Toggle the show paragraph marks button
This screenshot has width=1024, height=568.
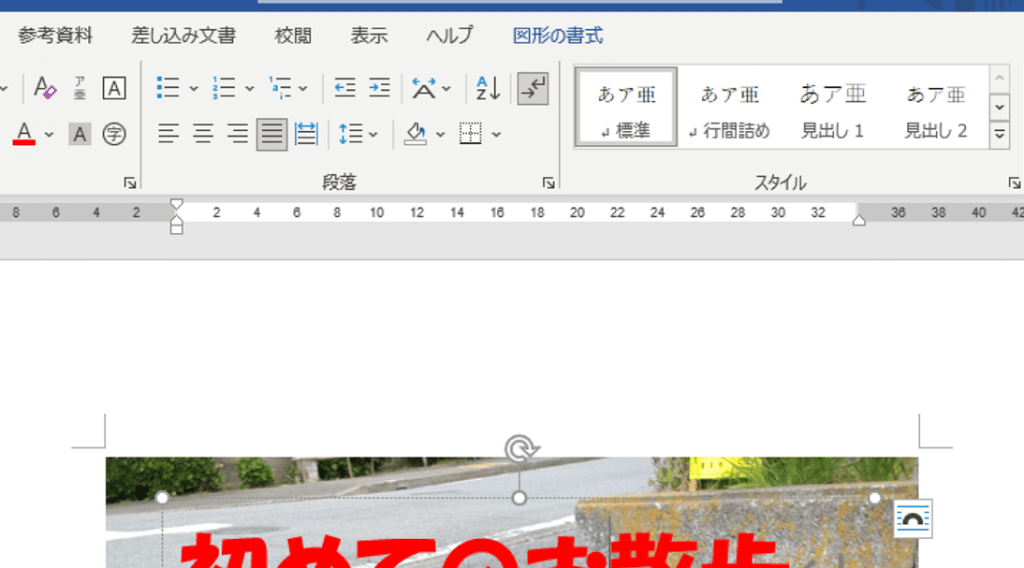[x=533, y=88]
